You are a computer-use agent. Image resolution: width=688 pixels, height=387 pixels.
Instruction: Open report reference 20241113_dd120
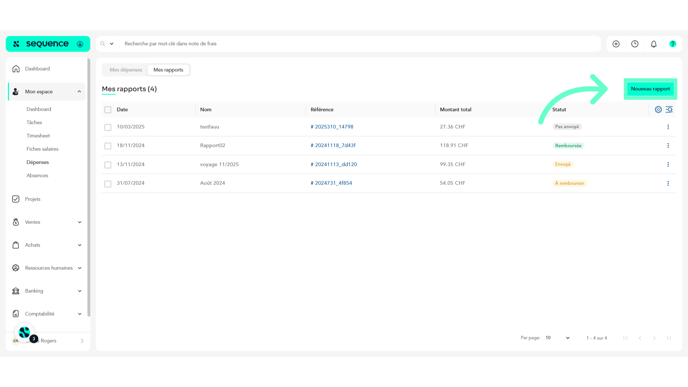point(333,164)
